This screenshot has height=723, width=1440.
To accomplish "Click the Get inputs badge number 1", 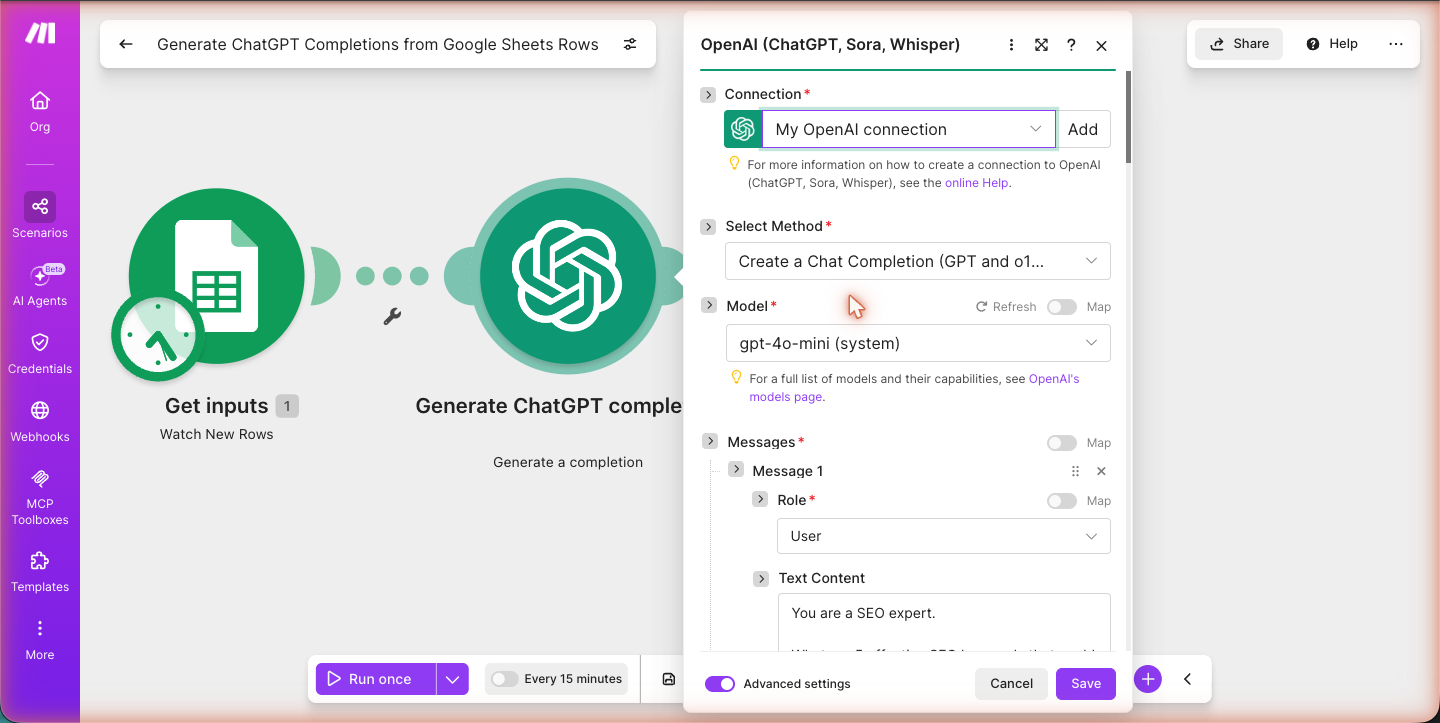I will [287, 406].
